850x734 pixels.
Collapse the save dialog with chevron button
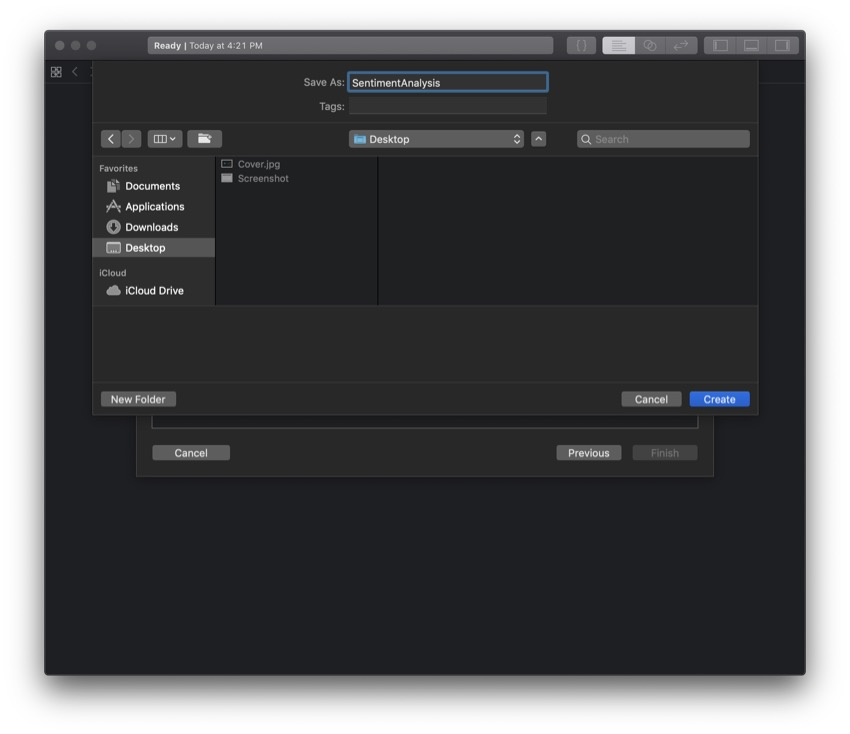(538, 139)
